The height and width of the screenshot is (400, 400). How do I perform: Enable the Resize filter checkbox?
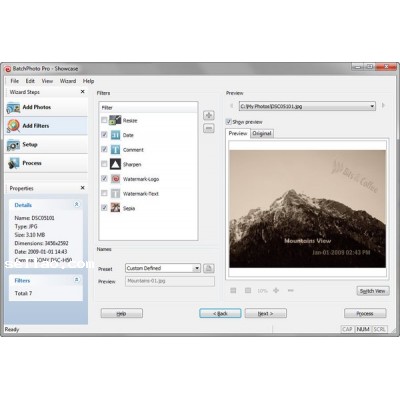coord(104,120)
